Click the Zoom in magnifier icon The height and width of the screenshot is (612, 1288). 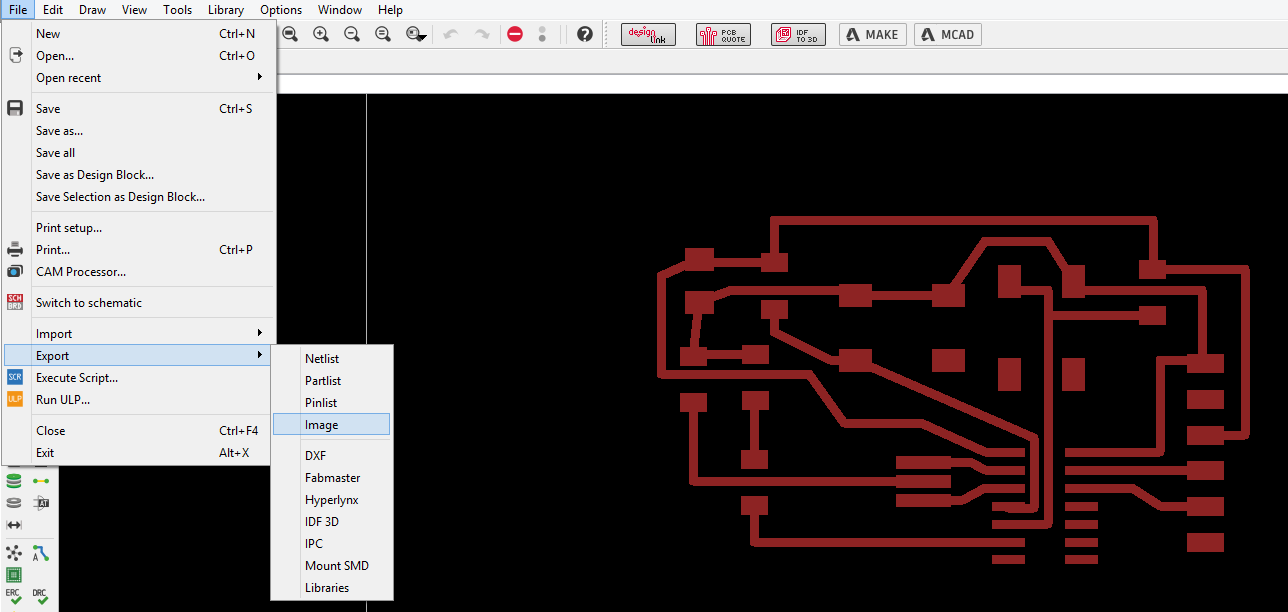pos(321,34)
